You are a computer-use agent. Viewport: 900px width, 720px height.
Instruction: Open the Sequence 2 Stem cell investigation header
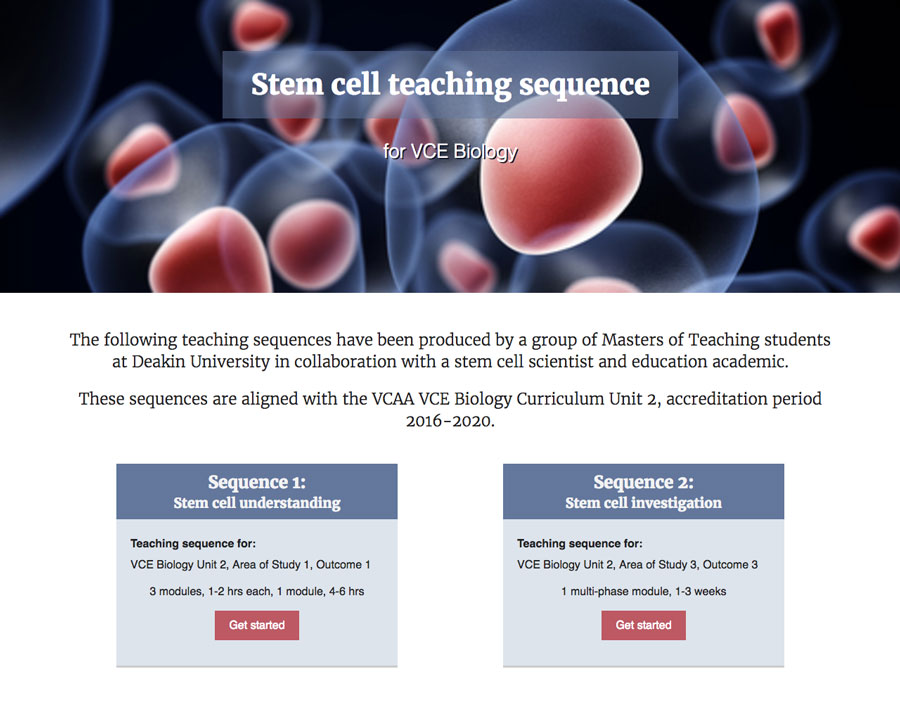[643, 491]
